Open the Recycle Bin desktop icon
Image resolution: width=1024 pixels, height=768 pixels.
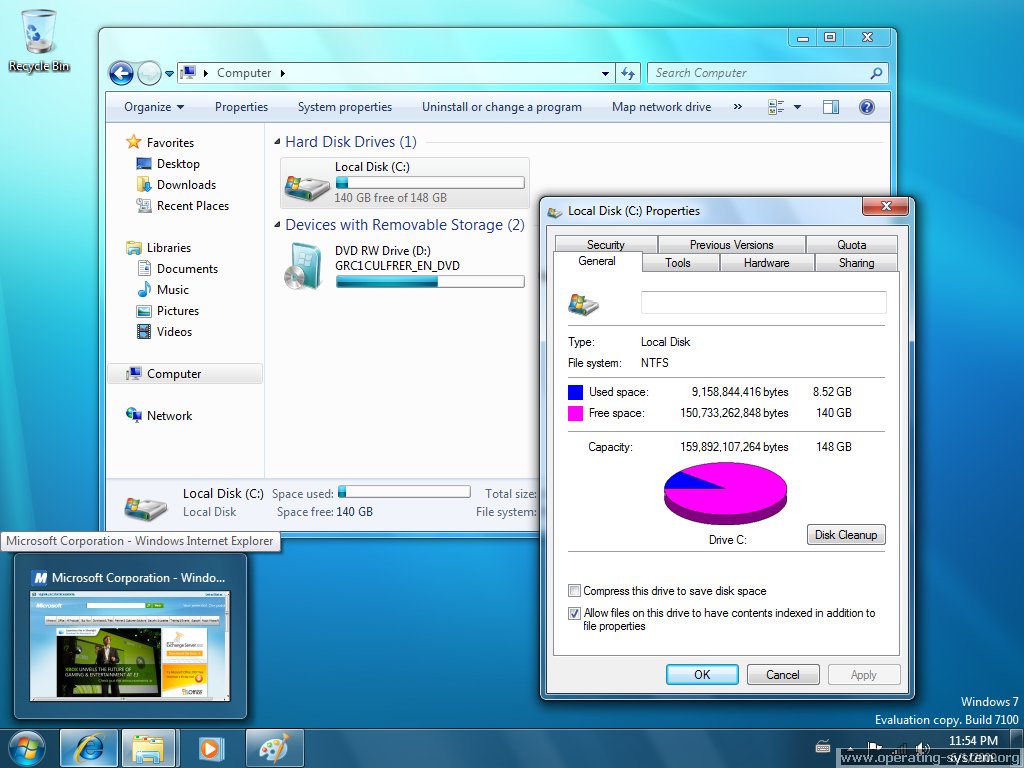coord(39,40)
